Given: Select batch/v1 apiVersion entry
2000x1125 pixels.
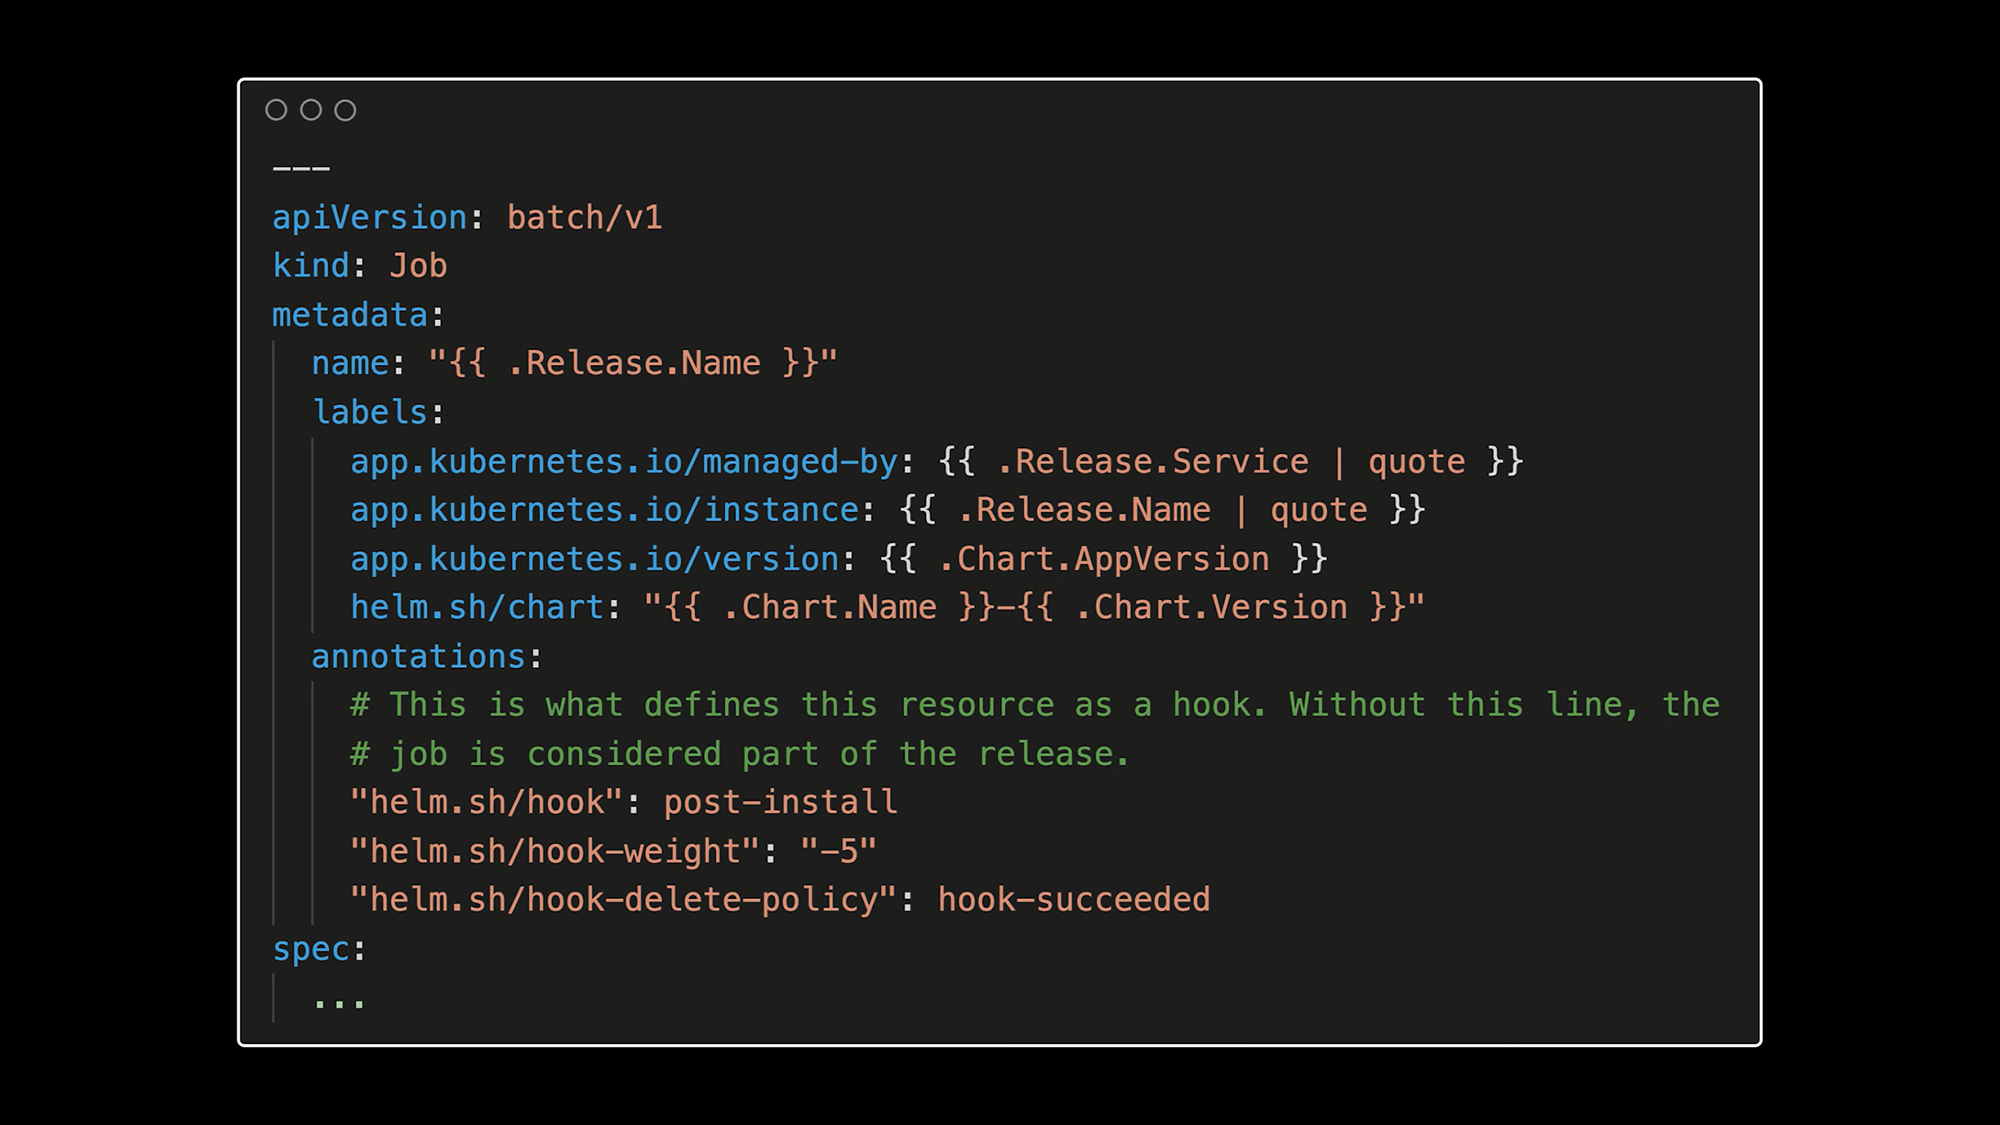Looking at the screenshot, I should (x=584, y=216).
